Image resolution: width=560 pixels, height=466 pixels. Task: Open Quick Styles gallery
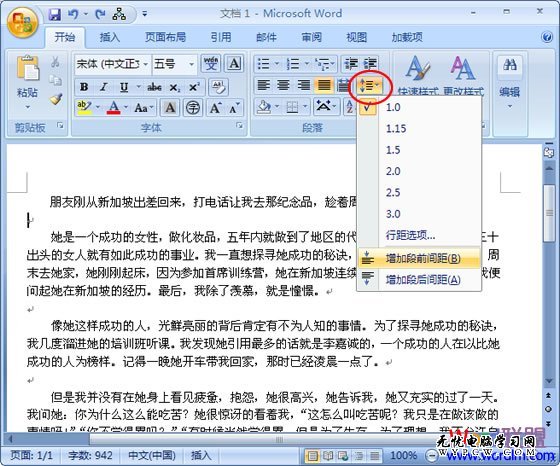click(418, 76)
